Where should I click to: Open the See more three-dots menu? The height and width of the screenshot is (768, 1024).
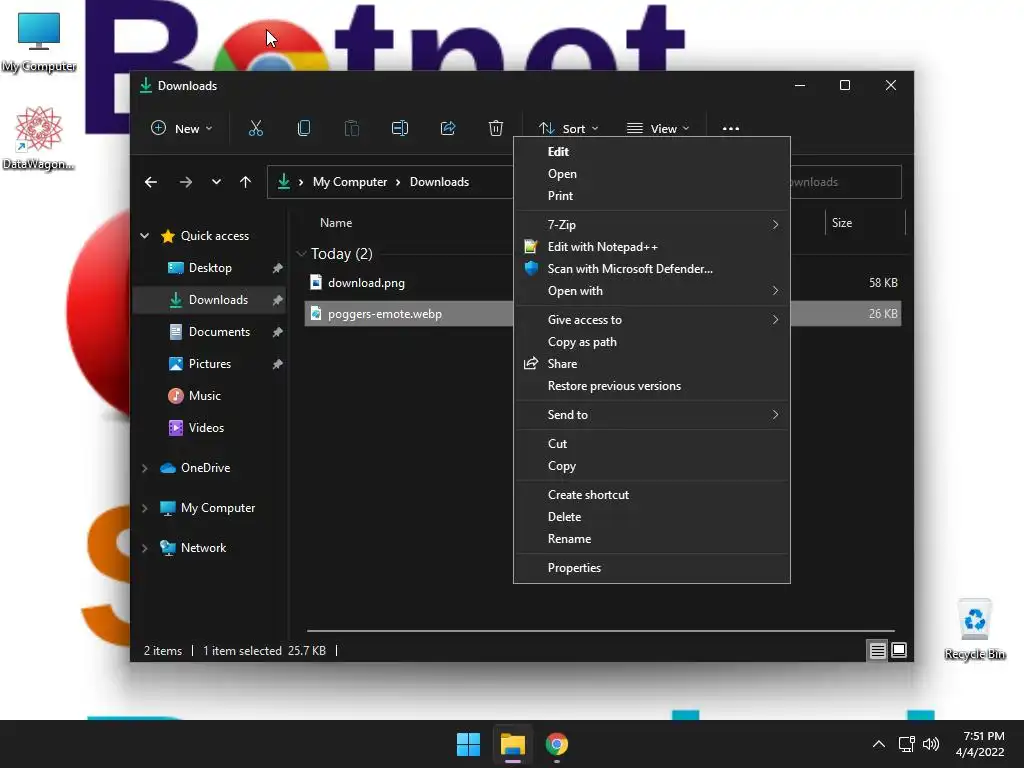coord(731,129)
